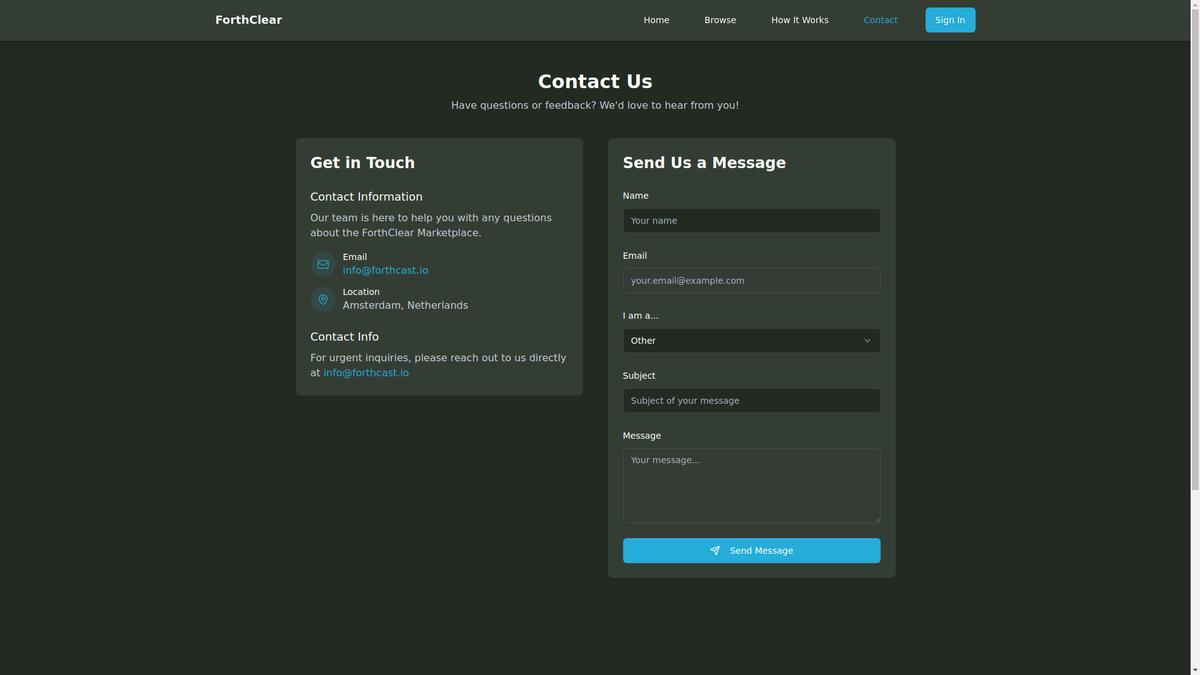Click into the Email input field
Image resolution: width=1200 pixels, height=675 pixels.
point(750,281)
